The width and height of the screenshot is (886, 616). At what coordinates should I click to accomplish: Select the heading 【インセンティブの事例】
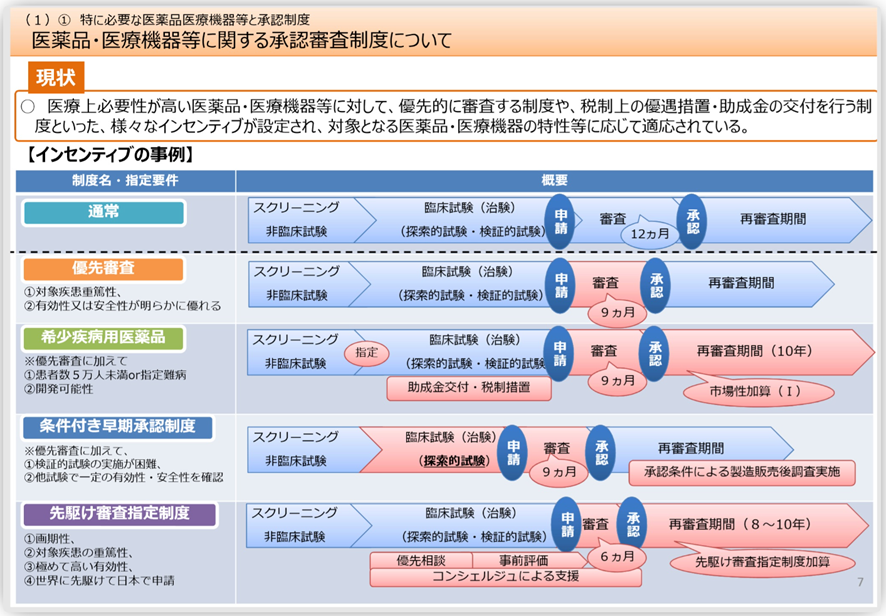(111, 154)
